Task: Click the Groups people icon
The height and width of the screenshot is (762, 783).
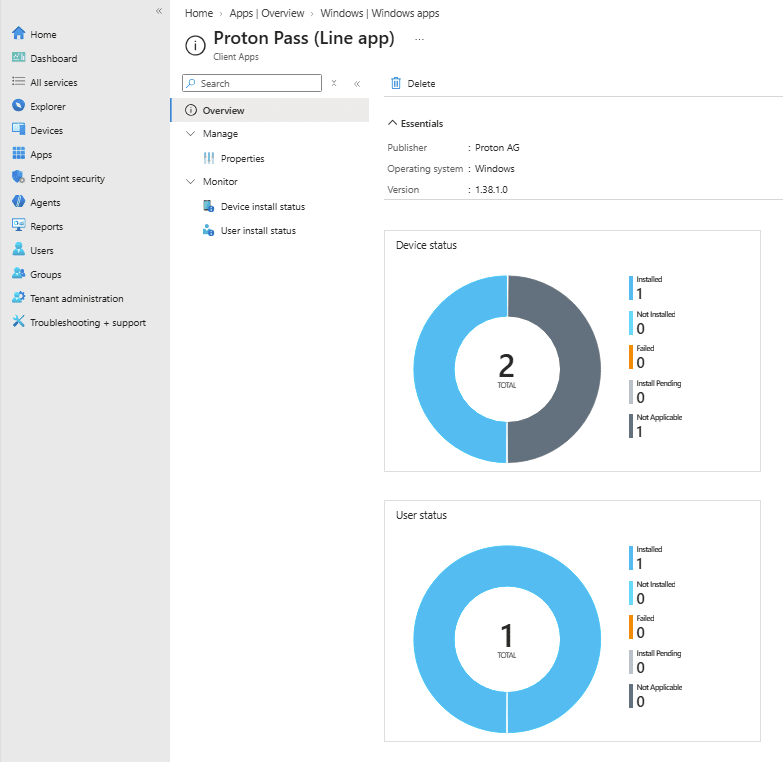Action: 18,273
